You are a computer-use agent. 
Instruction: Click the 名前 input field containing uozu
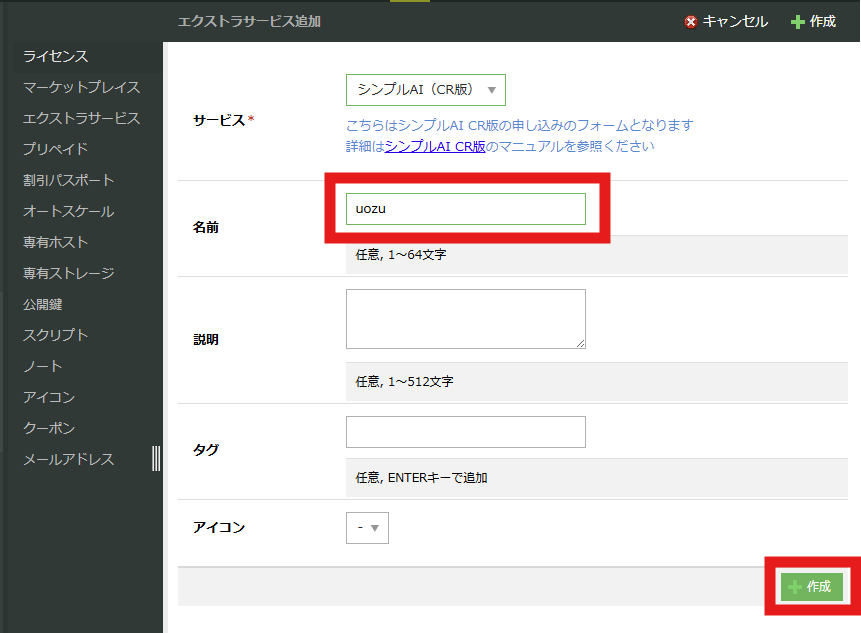tap(465, 209)
